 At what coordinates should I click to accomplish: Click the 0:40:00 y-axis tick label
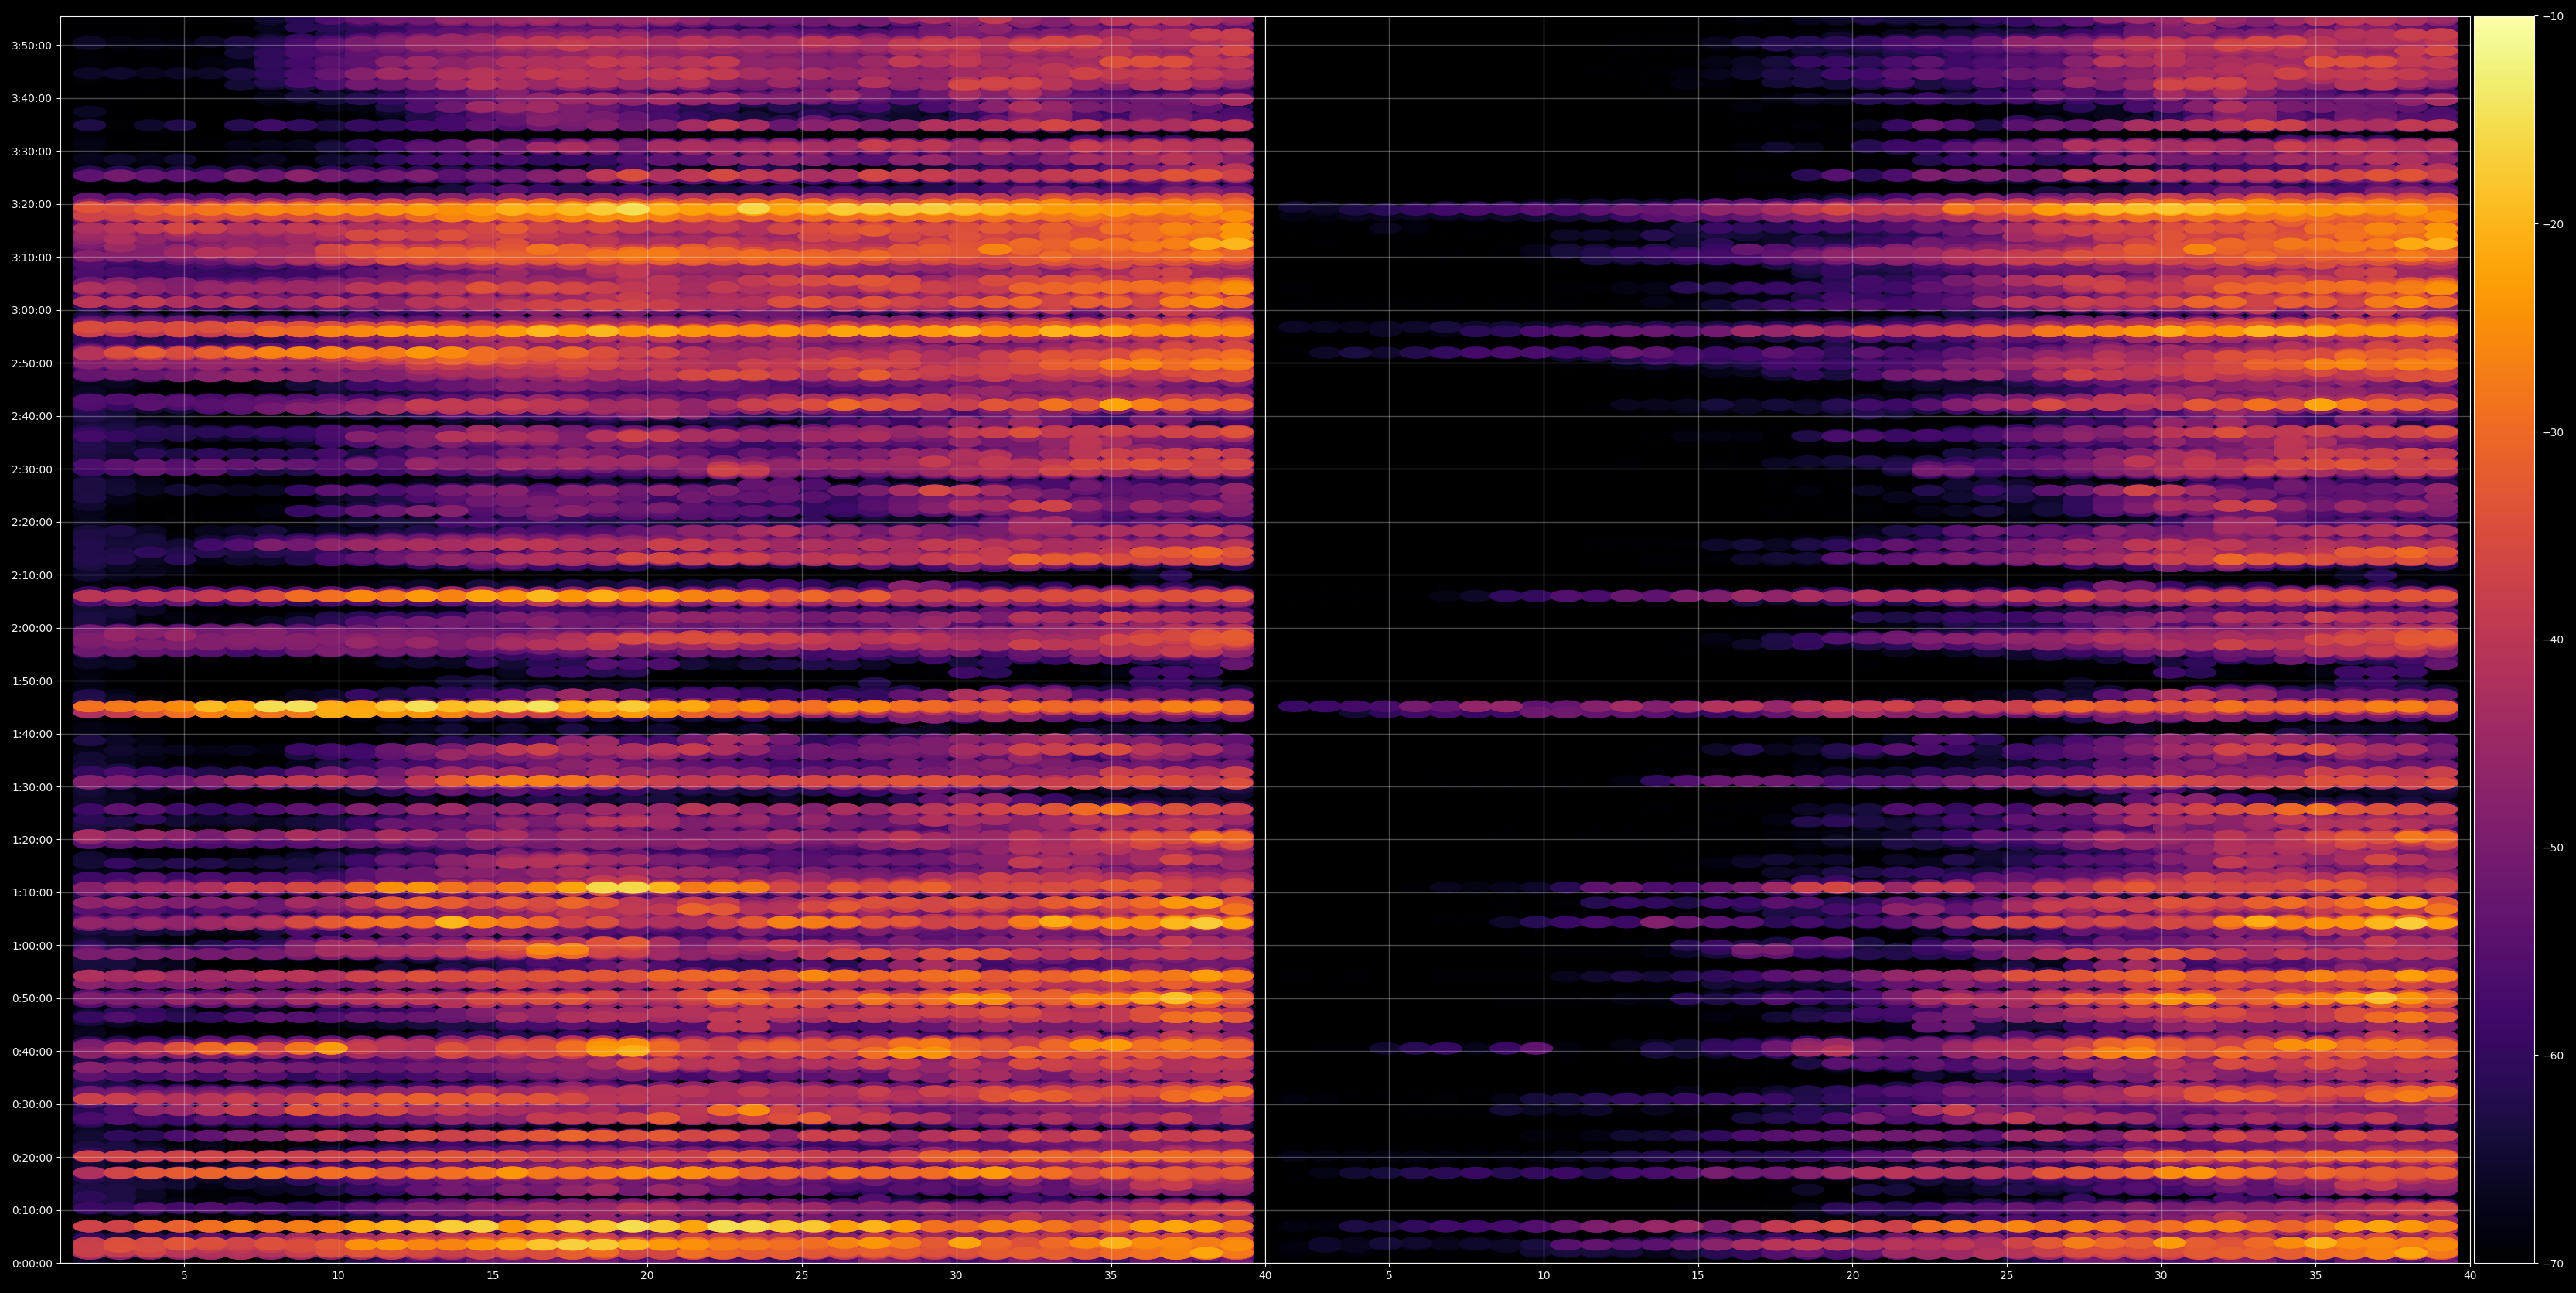pyautogui.click(x=30, y=1051)
